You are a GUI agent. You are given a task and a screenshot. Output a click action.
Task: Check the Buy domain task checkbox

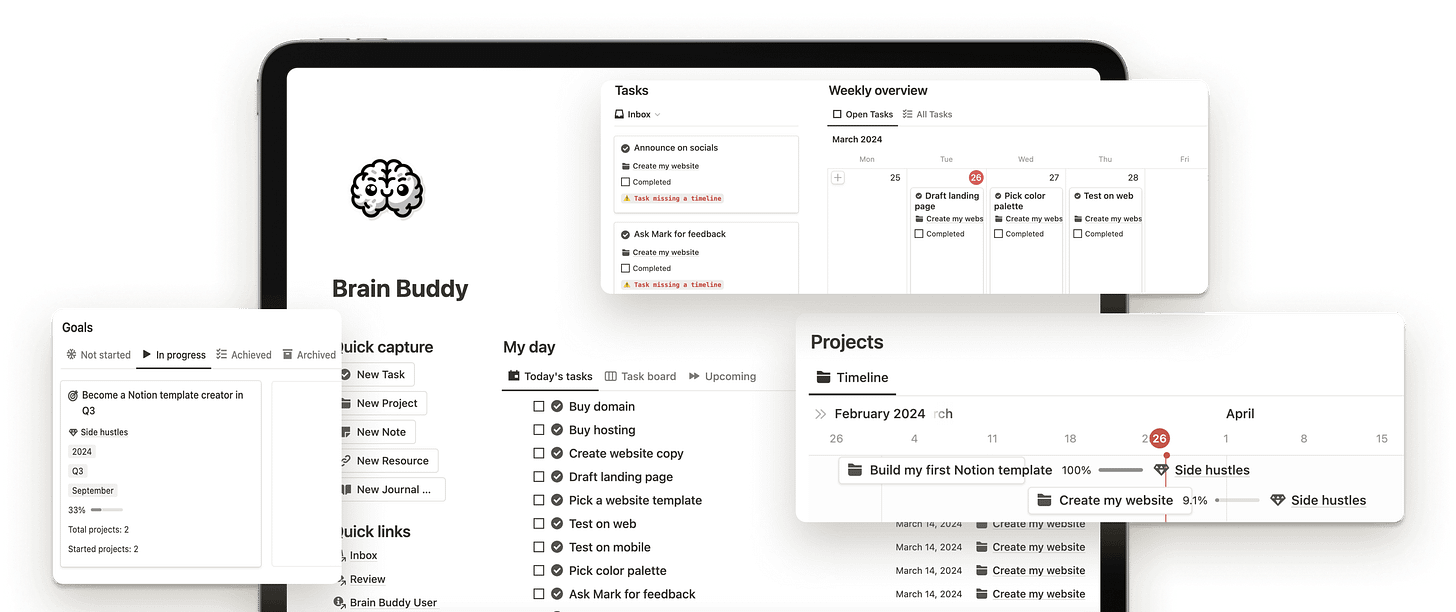point(539,406)
